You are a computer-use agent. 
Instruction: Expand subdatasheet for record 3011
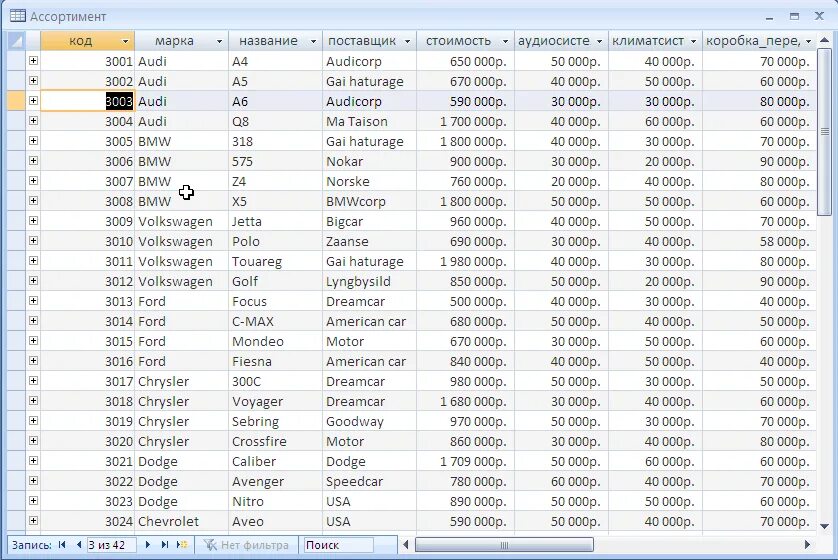click(x=33, y=261)
